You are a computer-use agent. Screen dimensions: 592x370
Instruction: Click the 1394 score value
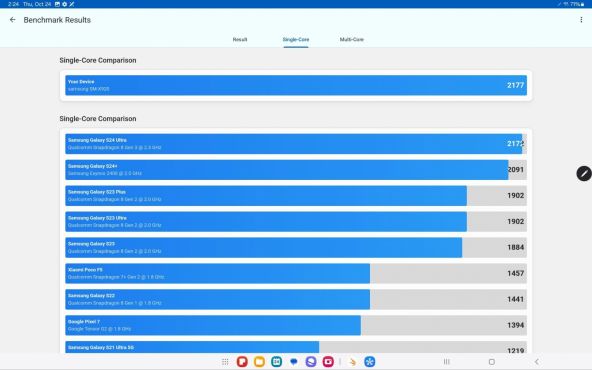(516, 325)
